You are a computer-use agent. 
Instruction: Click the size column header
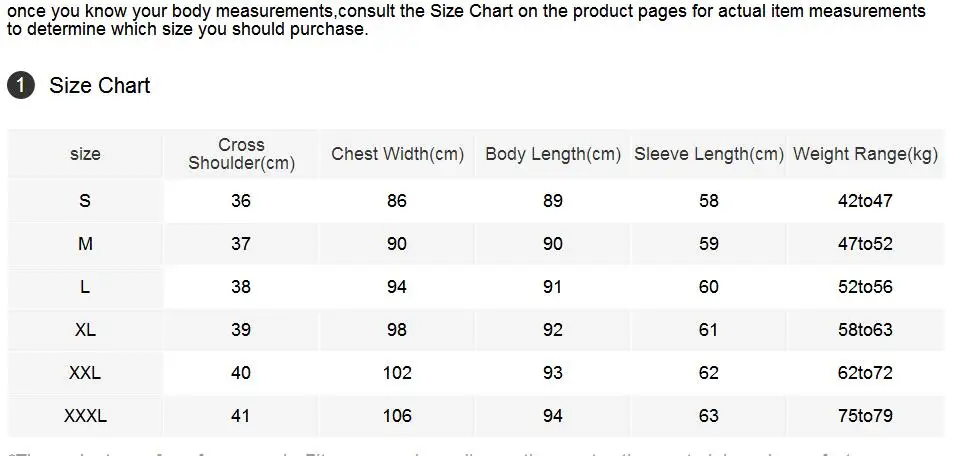click(85, 154)
